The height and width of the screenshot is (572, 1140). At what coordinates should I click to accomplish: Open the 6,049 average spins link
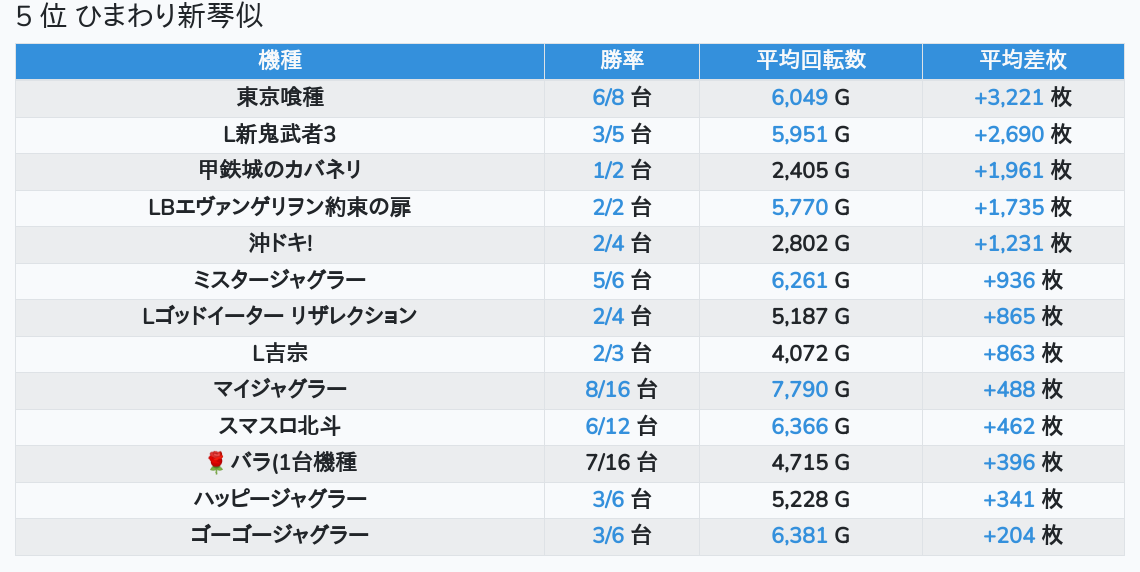pos(800,98)
